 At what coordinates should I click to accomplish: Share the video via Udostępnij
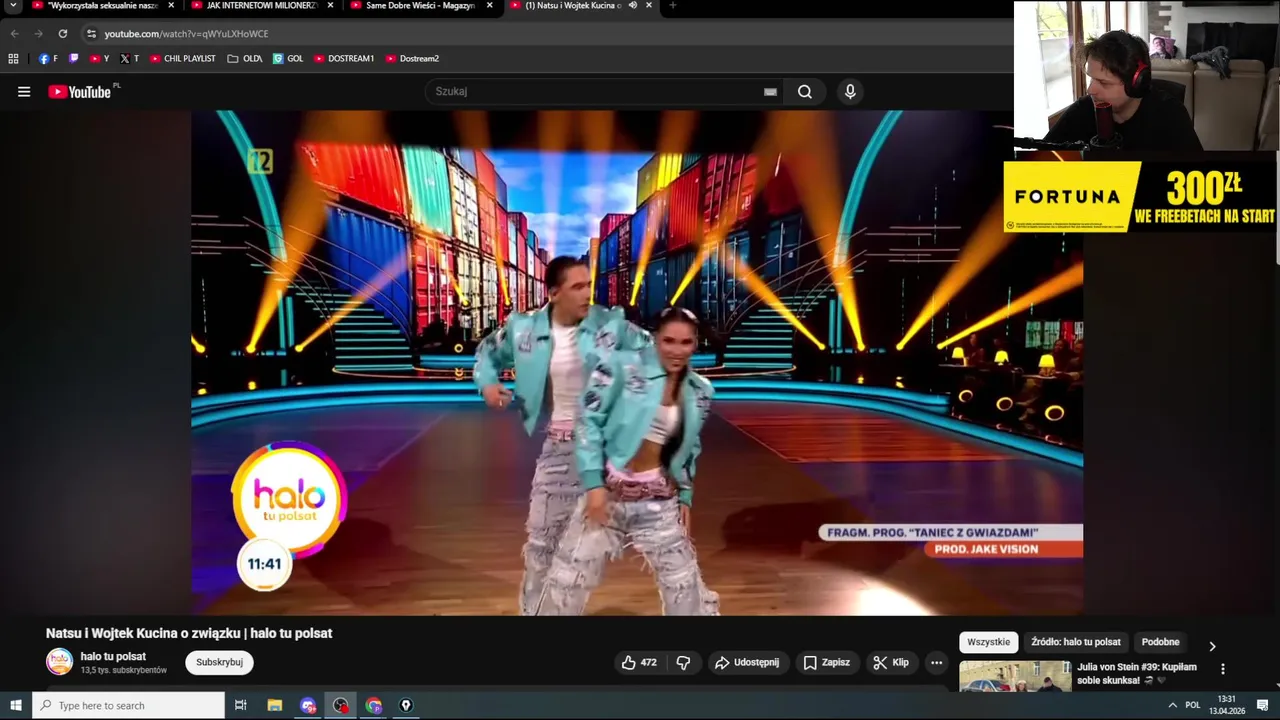747,662
